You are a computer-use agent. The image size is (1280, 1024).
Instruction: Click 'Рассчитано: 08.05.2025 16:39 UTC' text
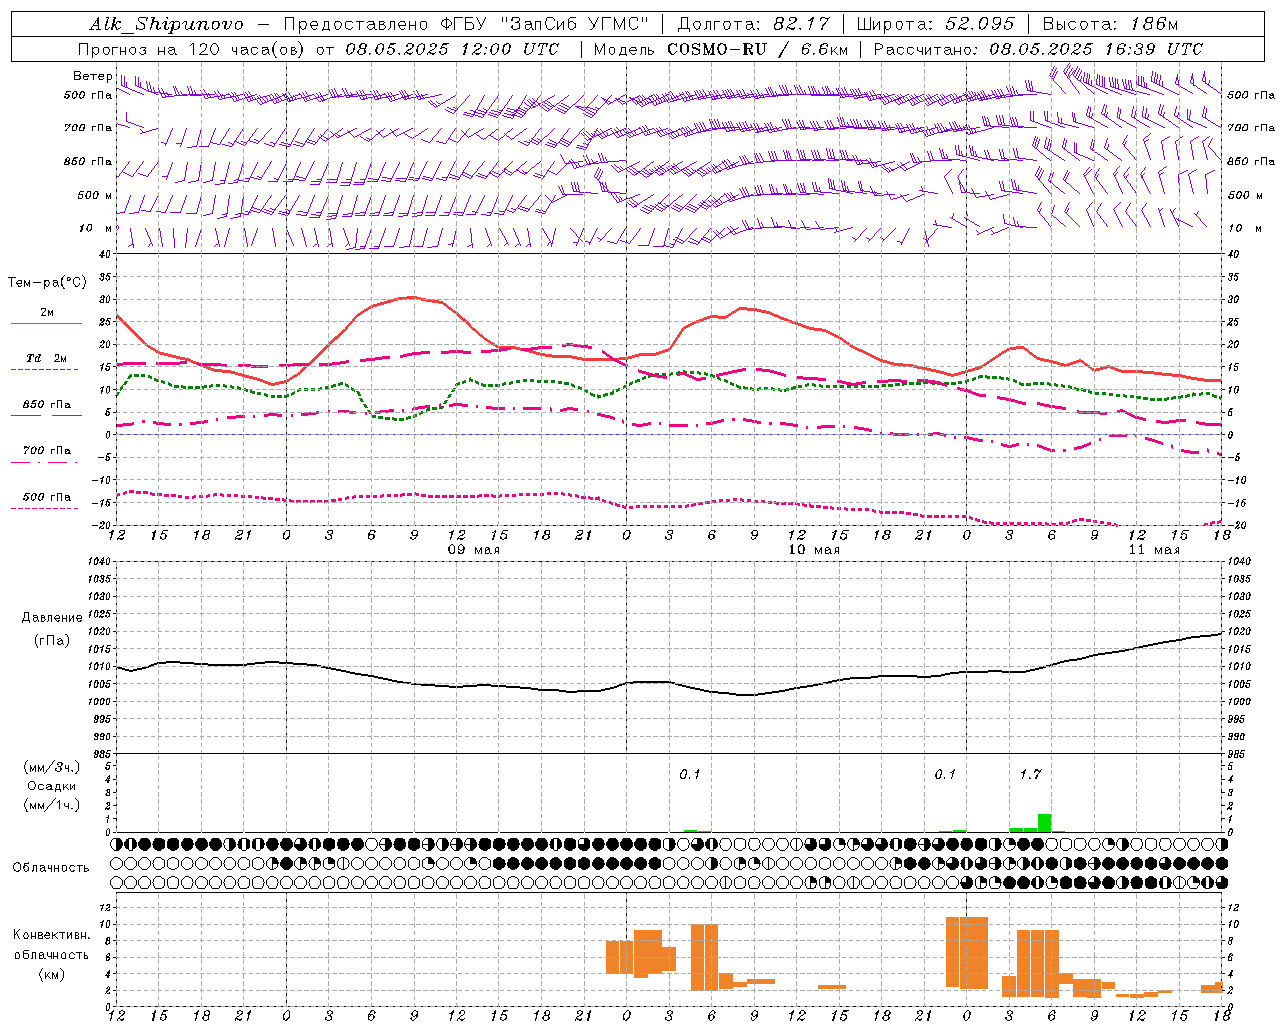[1038, 49]
